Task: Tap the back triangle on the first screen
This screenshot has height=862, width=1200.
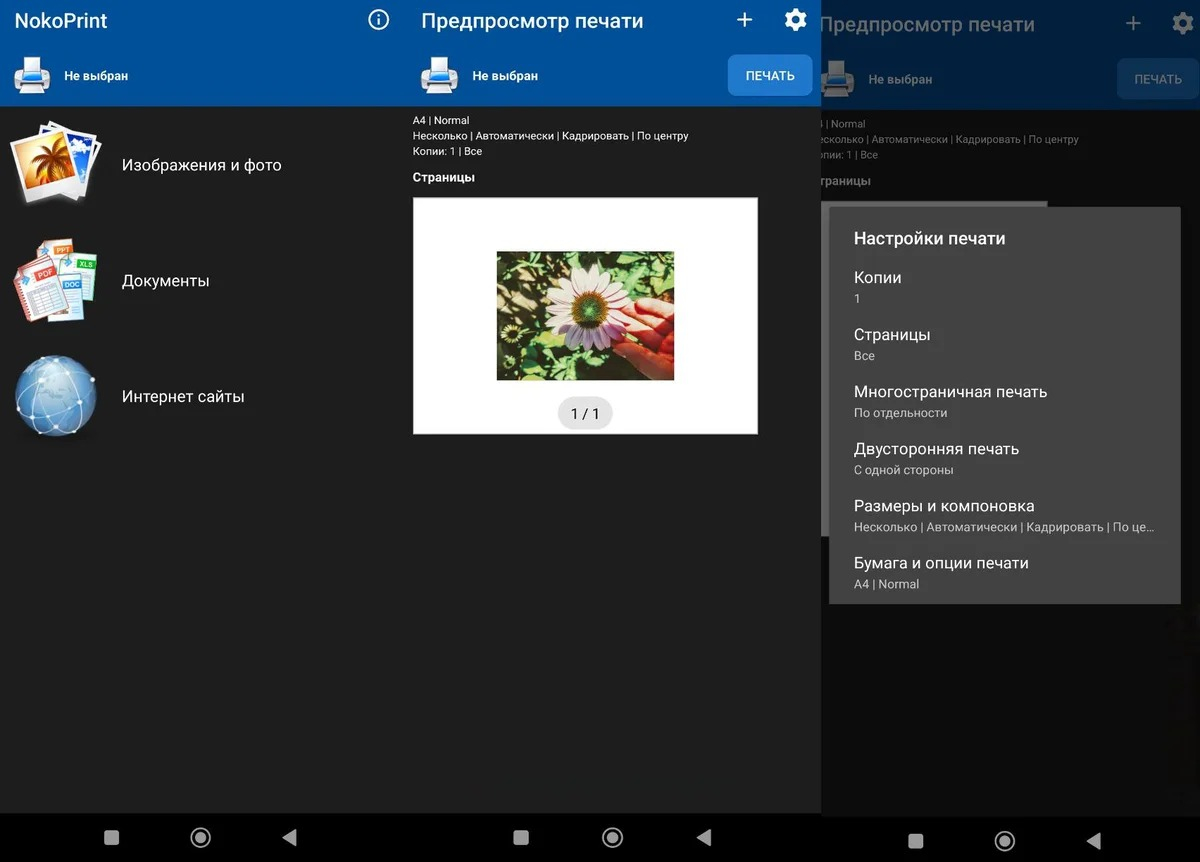Action: [289, 838]
